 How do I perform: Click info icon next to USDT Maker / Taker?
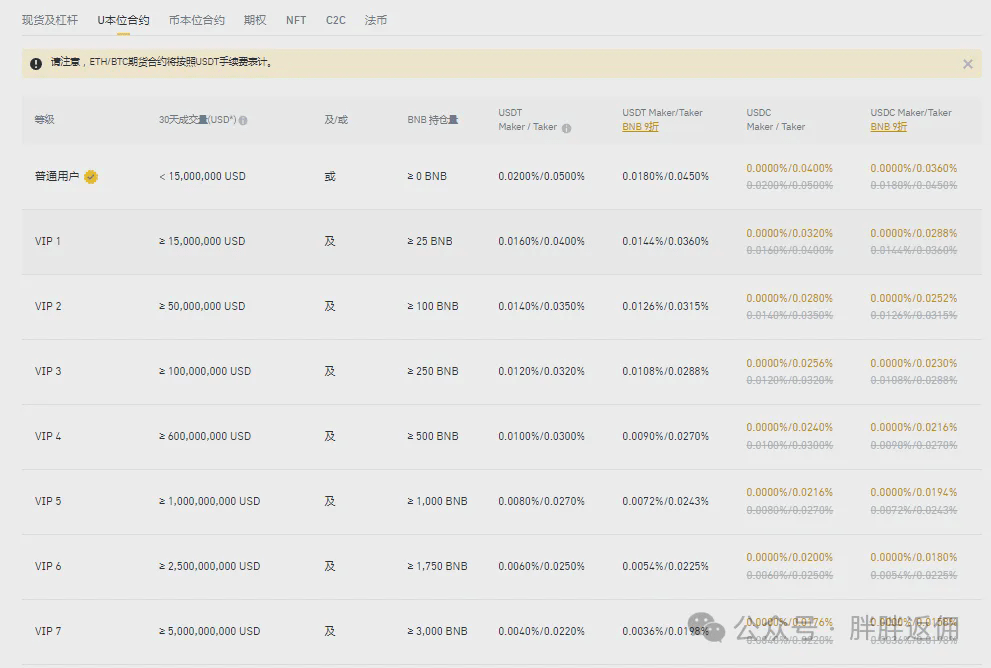(566, 128)
